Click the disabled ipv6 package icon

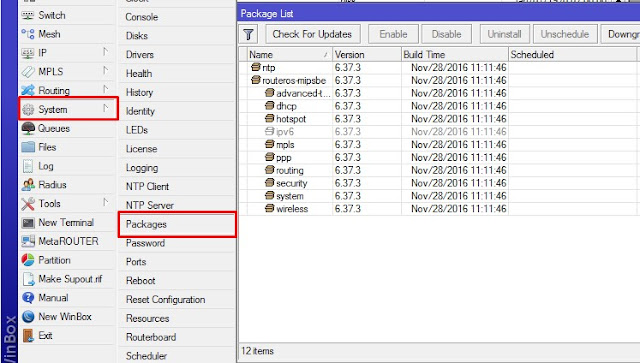point(269,131)
